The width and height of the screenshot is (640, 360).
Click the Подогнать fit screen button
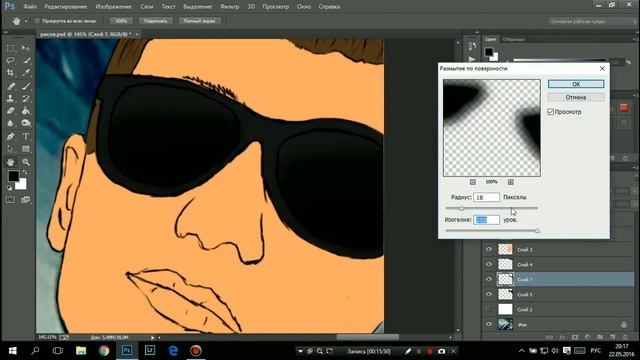tap(156, 21)
